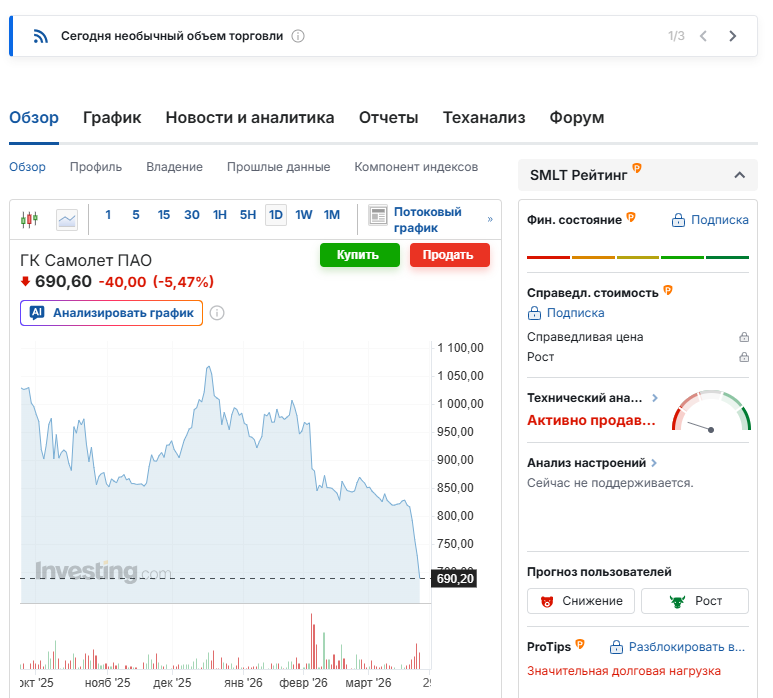Click Pro badge next to SMLT Рейтинг
The image size is (773, 698).
637,168
